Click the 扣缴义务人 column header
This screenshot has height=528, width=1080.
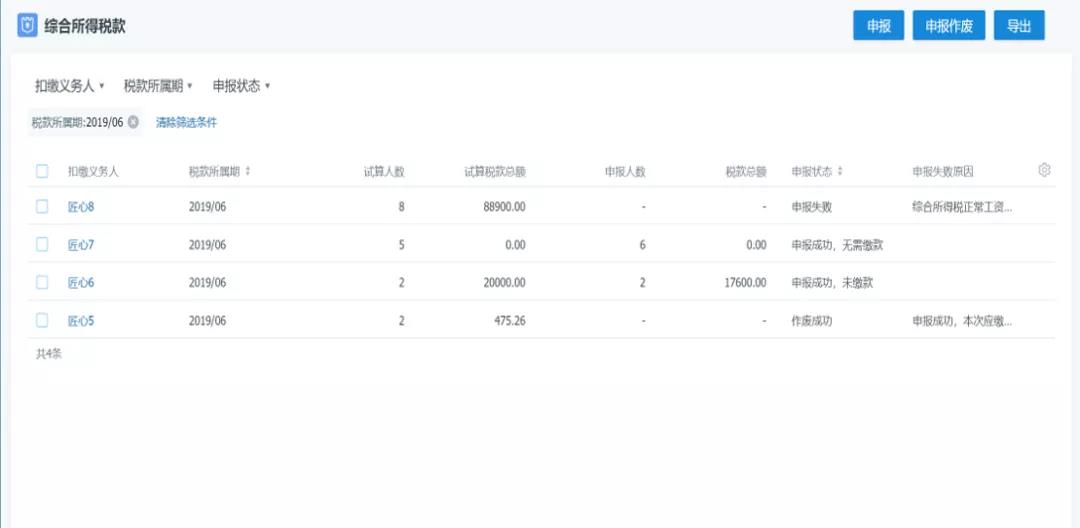pyautogui.click(x=93, y=171)
